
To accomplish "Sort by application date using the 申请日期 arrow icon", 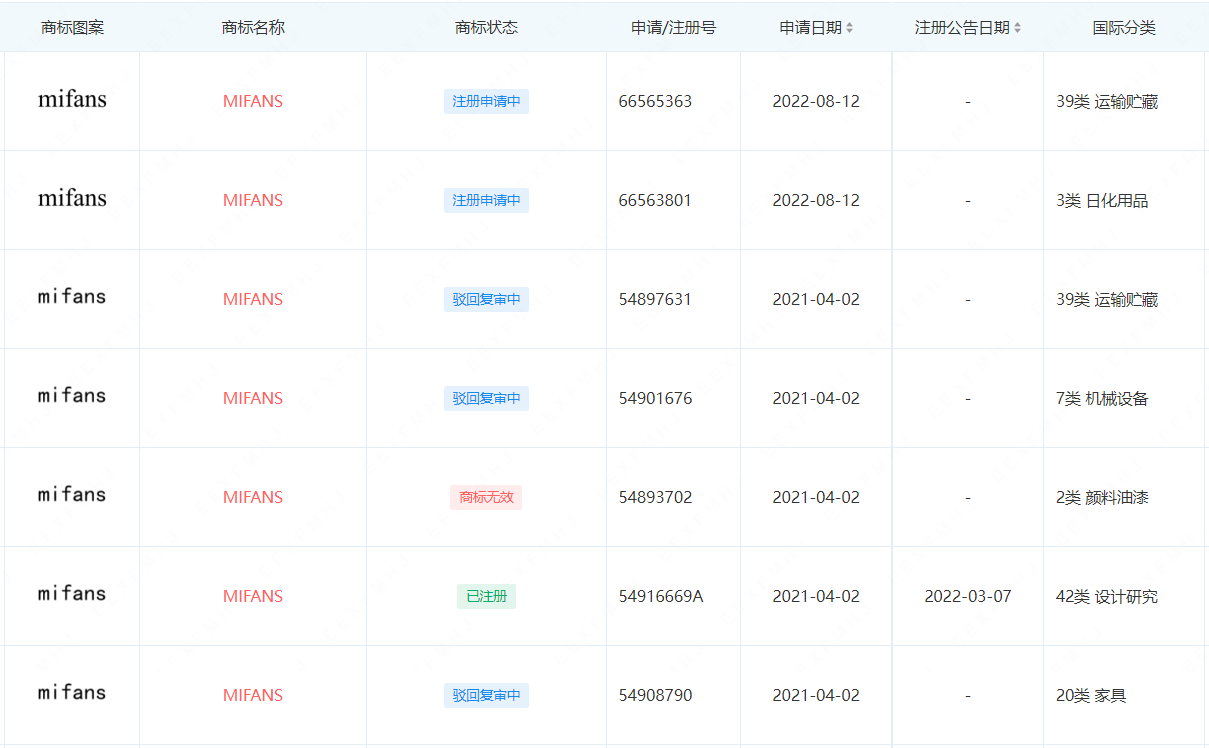I will (850, 28).
